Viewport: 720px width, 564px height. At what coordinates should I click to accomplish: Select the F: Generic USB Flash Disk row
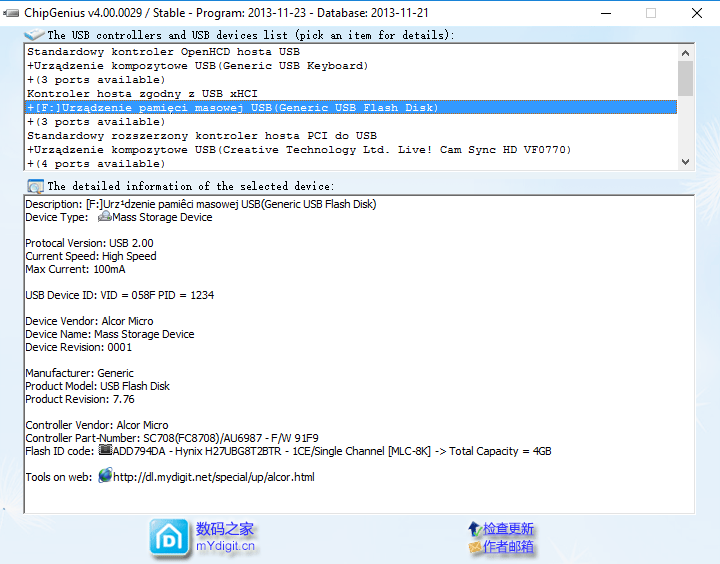pos(351,107)
